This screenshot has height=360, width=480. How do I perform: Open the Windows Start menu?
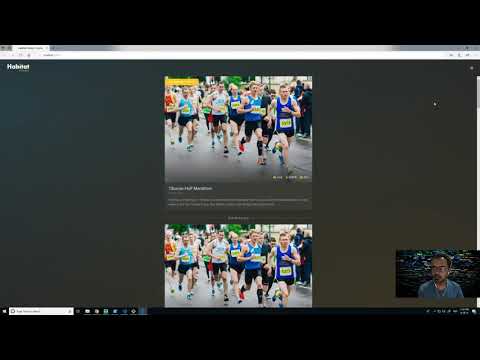tap(4, 311)
